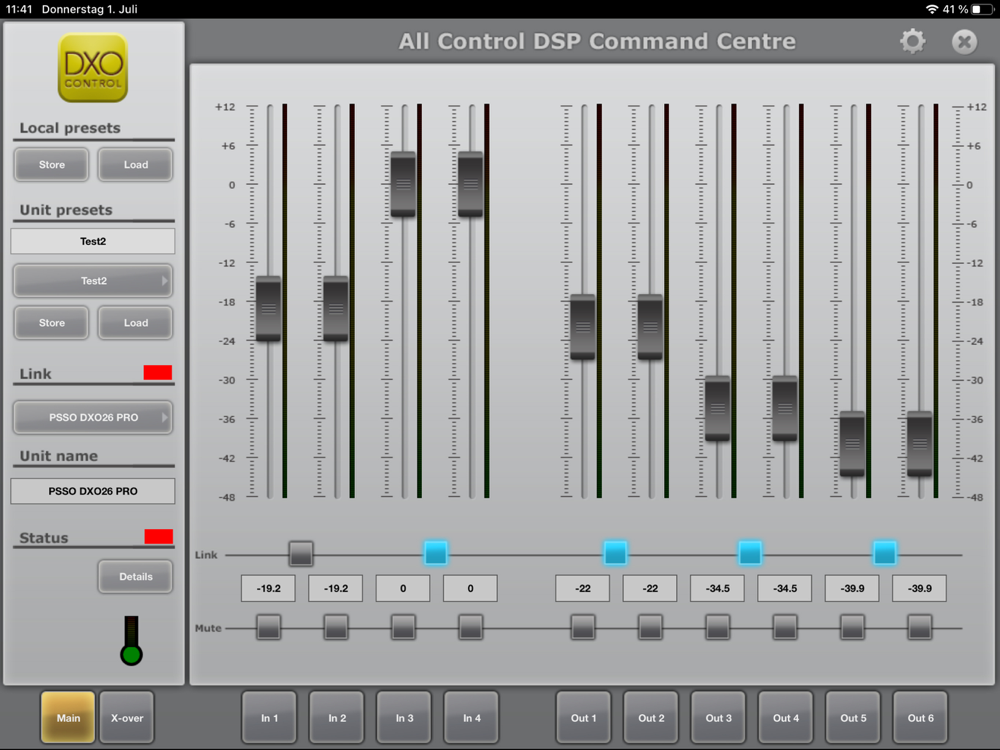The height and width of the screenshot is (750, 1000).
Task: Open the In 2 channel page
Action: (x=337, y=717)
